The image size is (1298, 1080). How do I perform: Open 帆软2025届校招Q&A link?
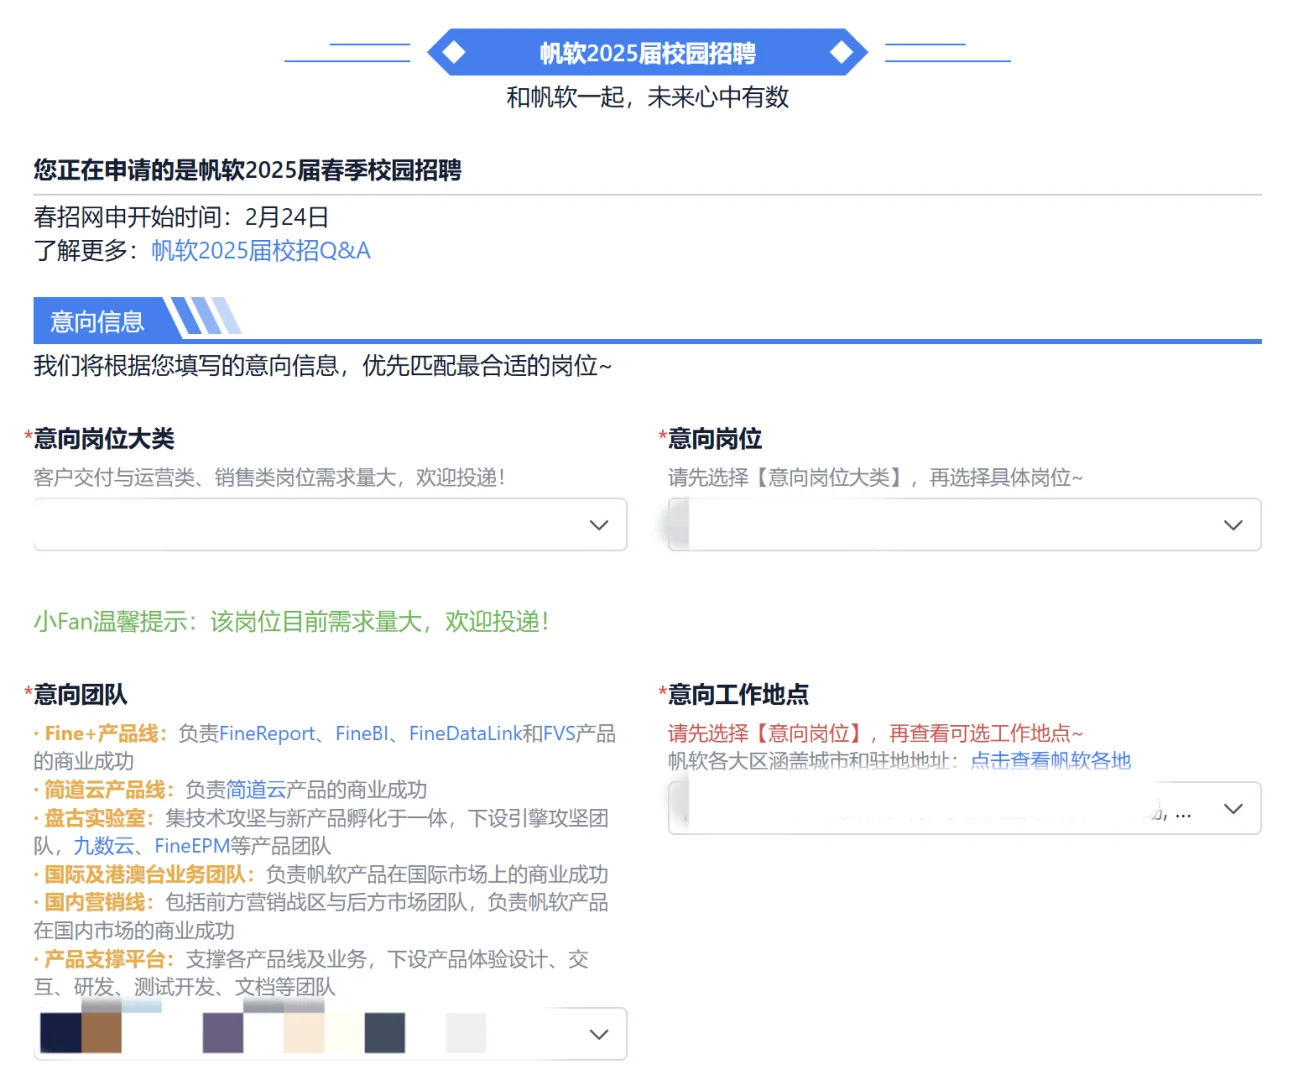261,251
